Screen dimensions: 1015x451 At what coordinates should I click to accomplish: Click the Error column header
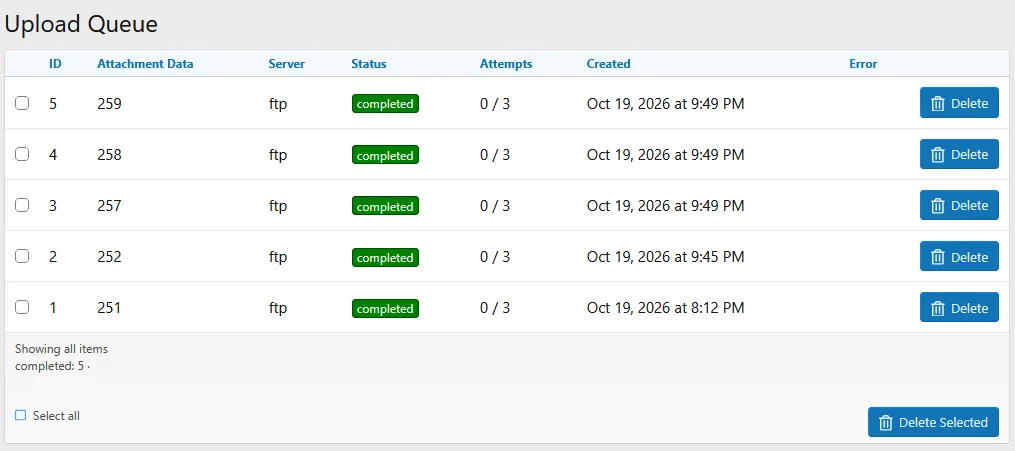pyautogui.click(x=864, y=64)
